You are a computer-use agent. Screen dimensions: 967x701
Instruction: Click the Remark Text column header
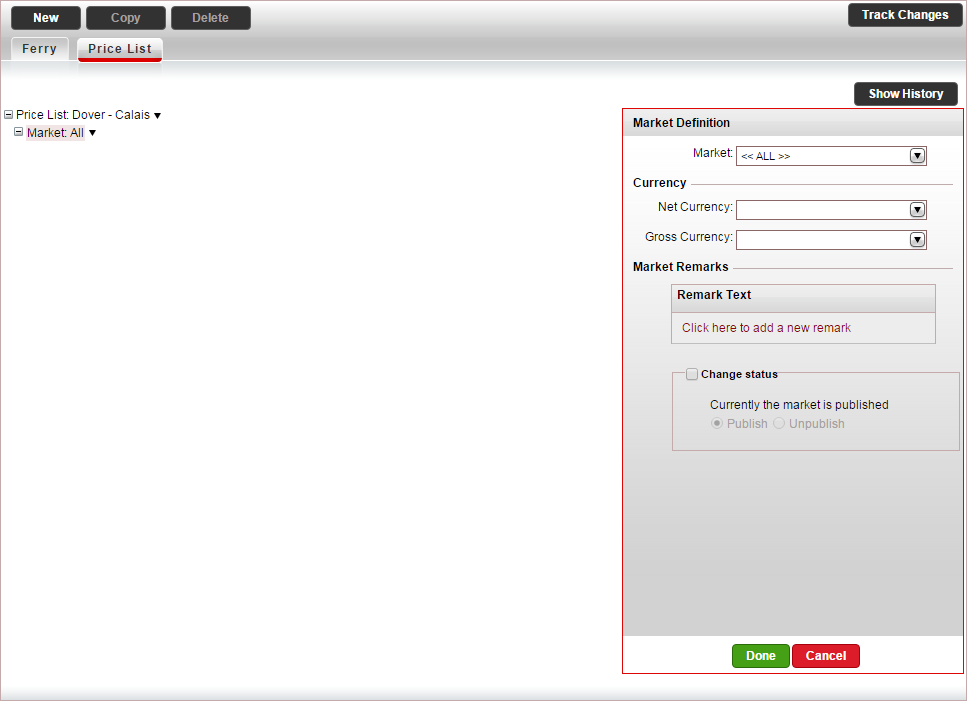point(803,298)
